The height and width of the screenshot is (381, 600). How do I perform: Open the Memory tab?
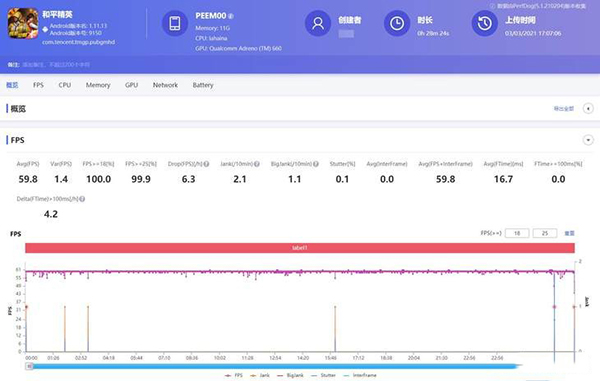tap(98, 85)
